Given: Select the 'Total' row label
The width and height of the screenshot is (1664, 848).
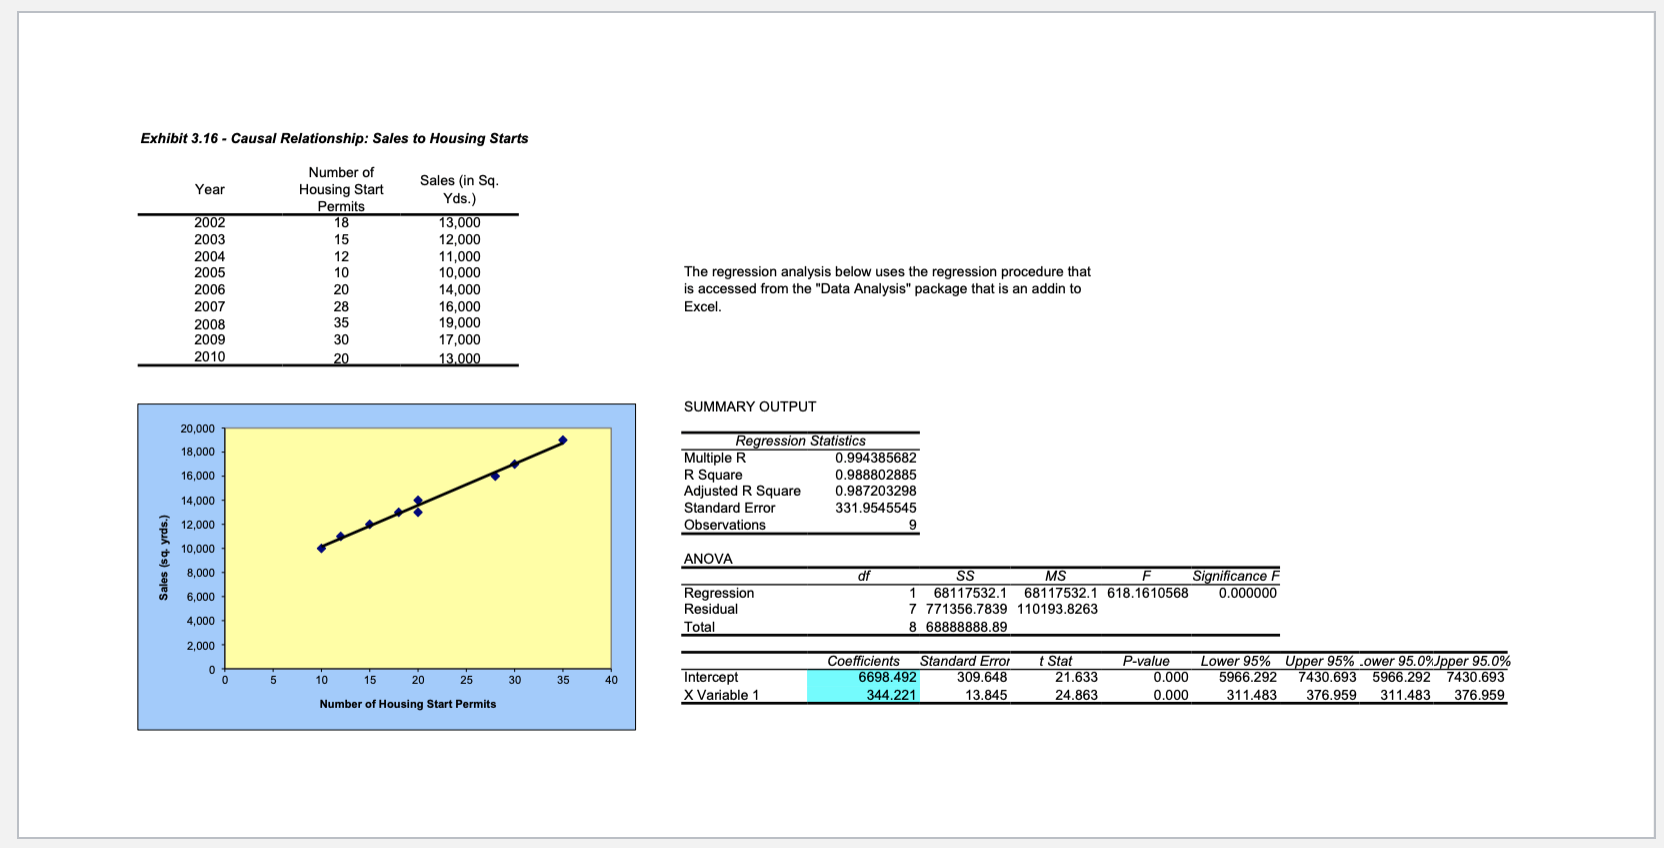Looking at the screenshot, I should (699, 627).
